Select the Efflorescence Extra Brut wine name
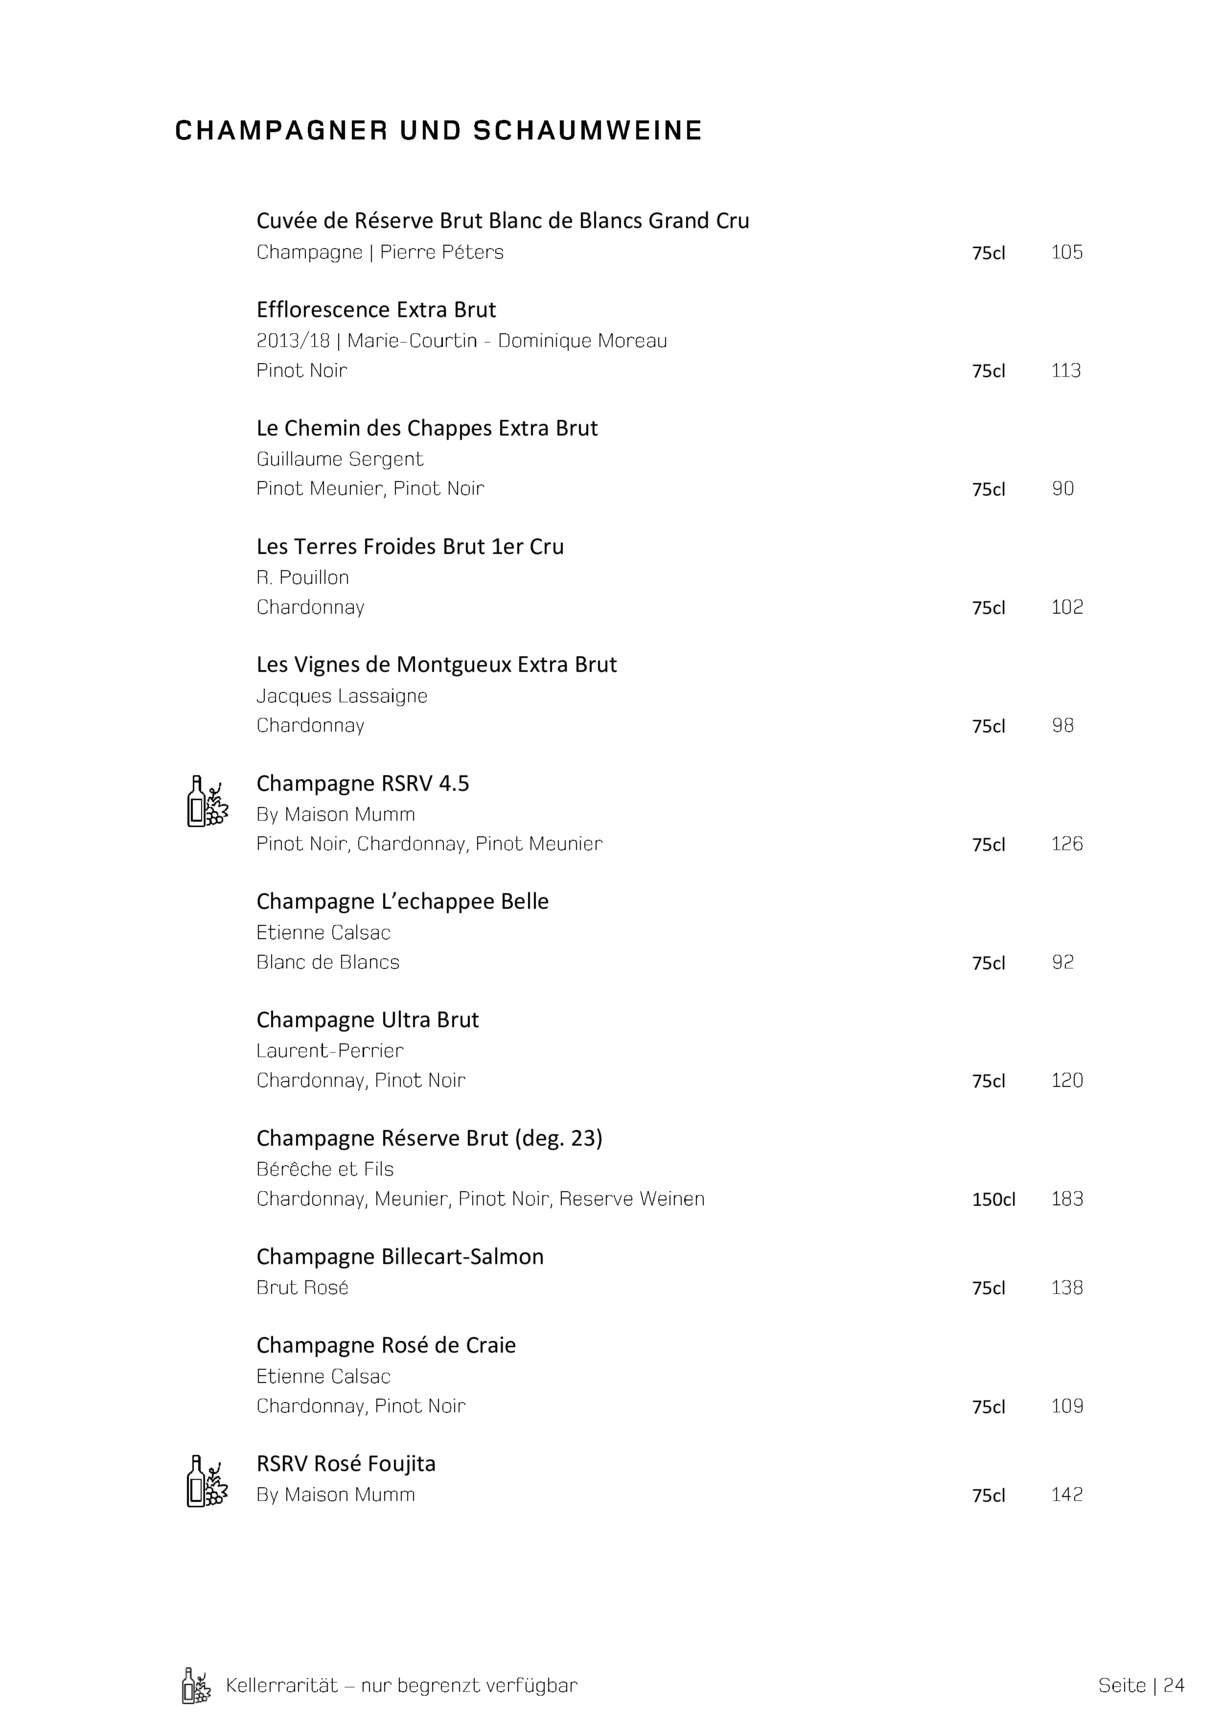This screenshot has width=1222, height=1728. (376, 310)
